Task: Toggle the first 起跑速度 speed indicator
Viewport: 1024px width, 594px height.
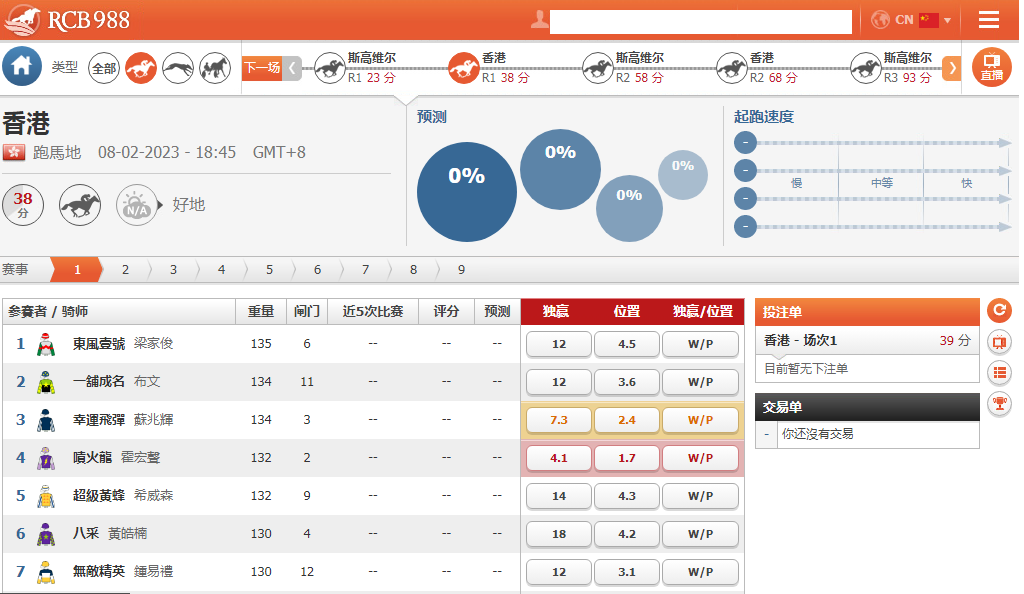Action: pyautogui.click(x=745, y=143)
